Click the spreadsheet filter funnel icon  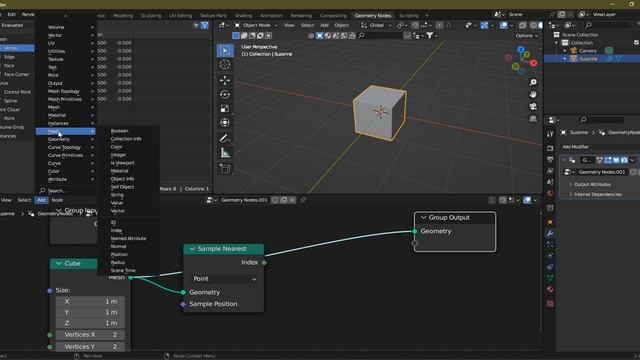point(205,25)
